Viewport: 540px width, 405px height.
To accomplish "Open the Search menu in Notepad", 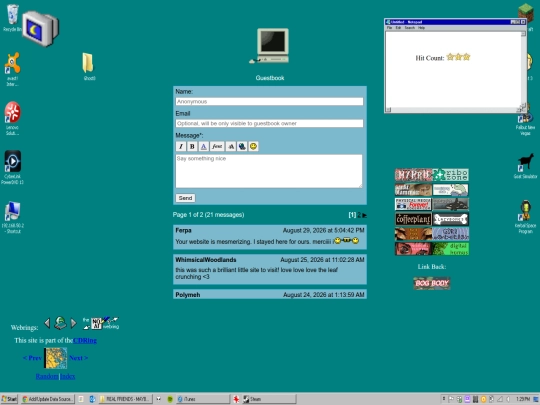I will click(409, 28).
